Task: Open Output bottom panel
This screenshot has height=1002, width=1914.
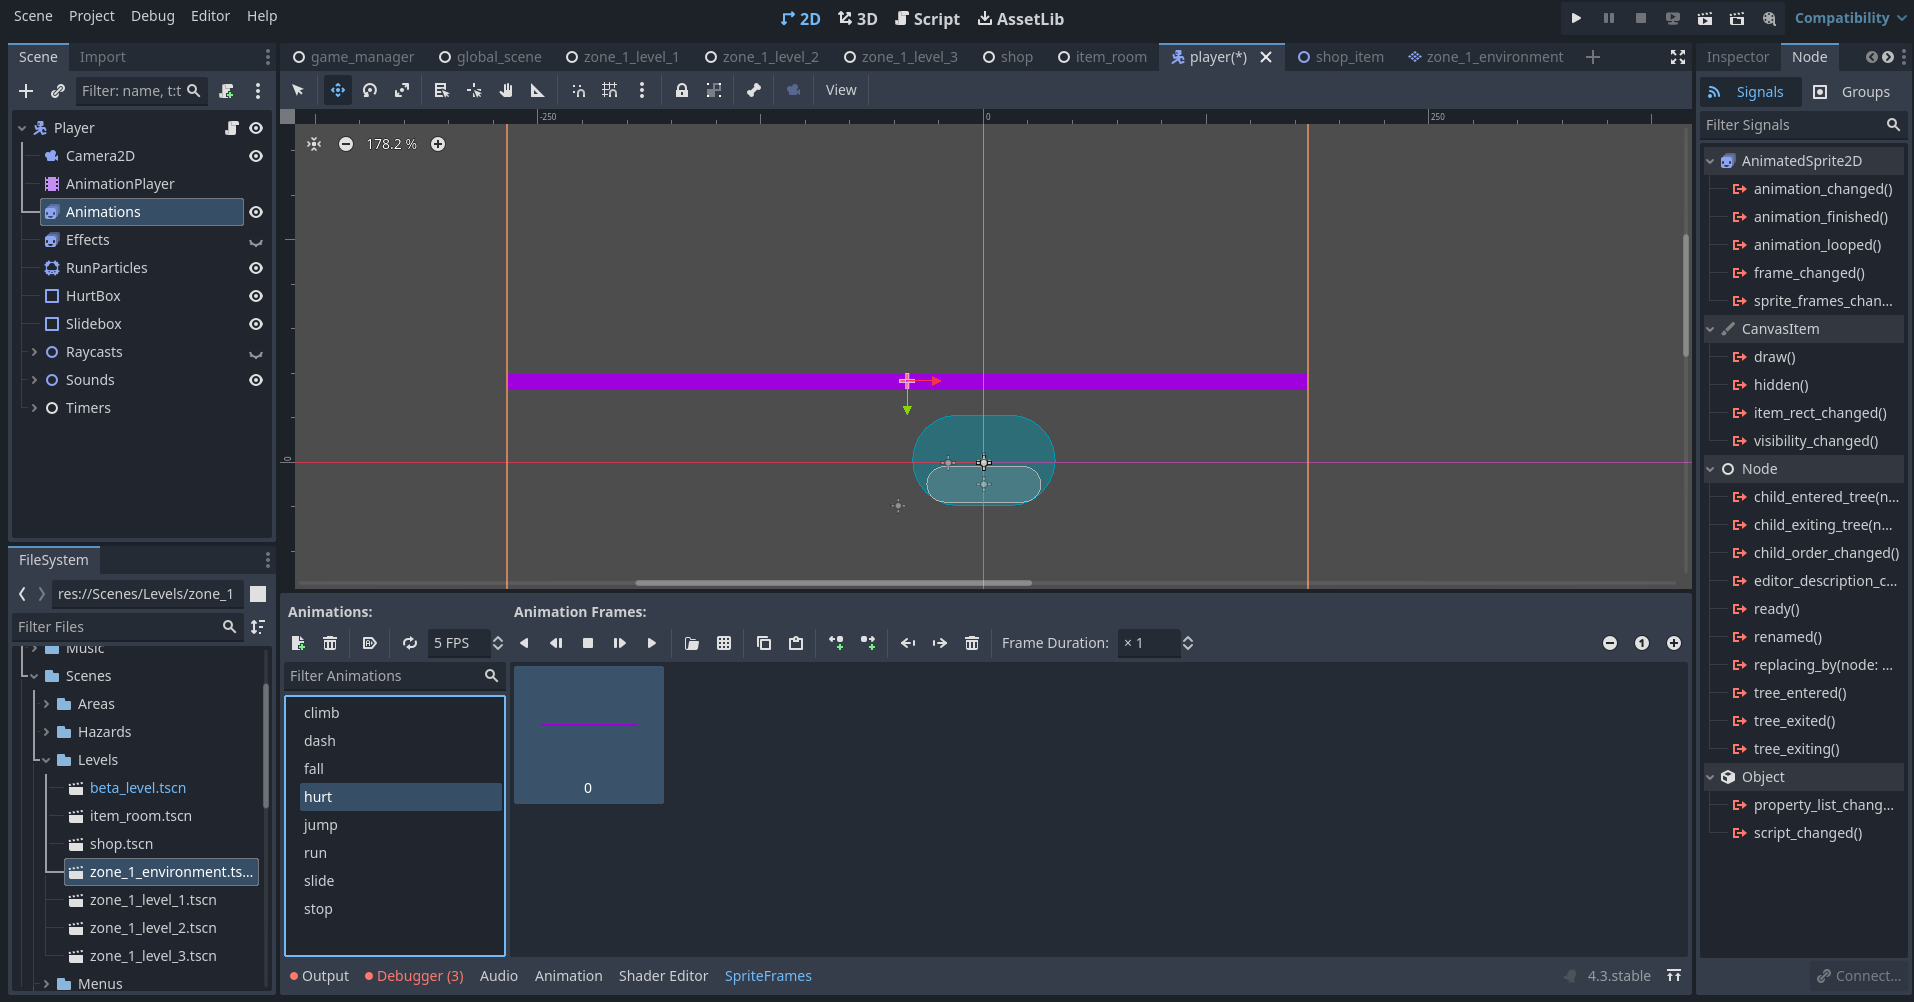Action: click(x=319, y=976)
